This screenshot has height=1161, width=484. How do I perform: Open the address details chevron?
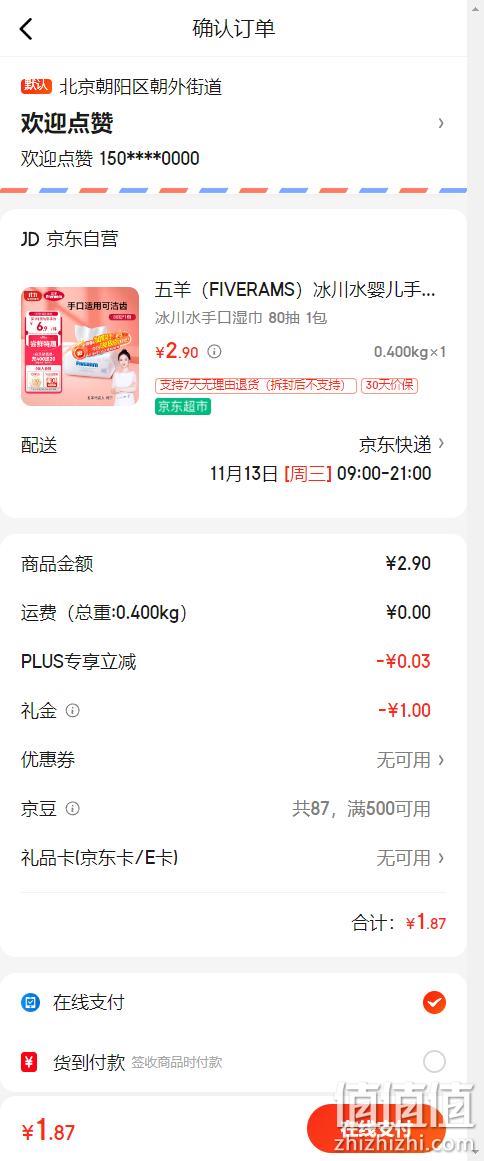tap(441, 123)
